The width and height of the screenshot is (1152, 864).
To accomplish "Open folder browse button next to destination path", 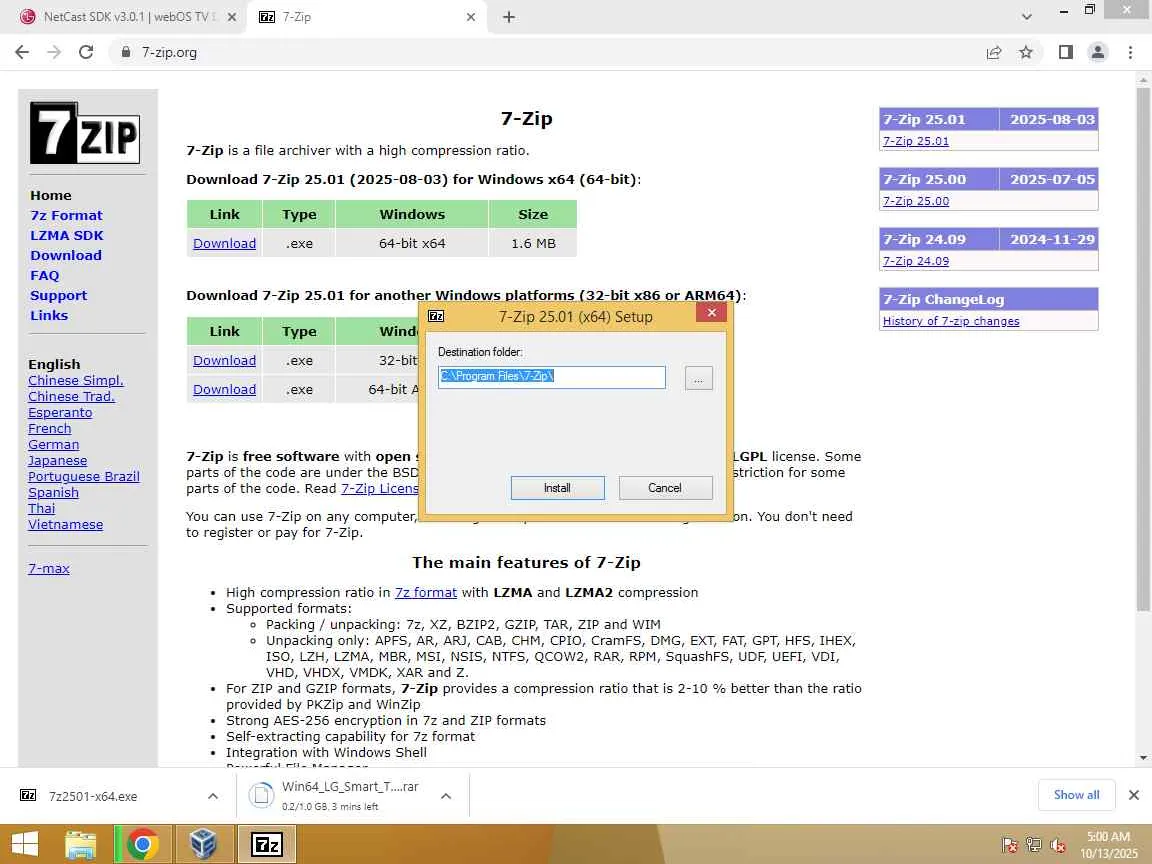I will coord(699,378).
